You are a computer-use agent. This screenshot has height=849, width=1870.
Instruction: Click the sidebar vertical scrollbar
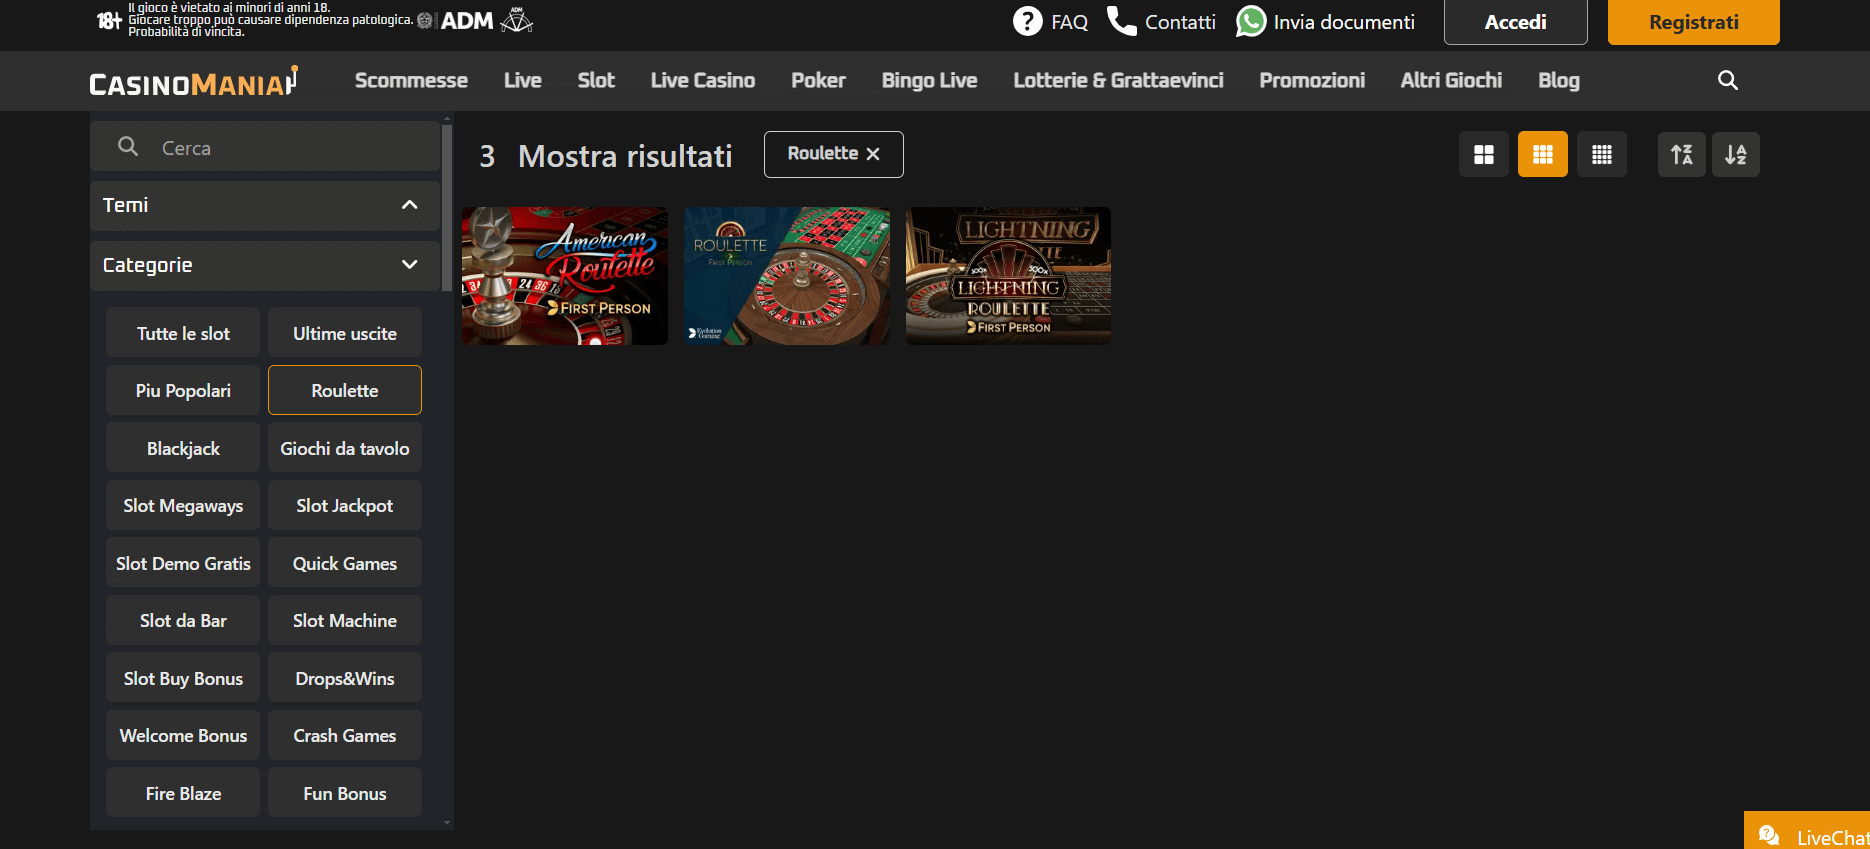click(447, 208)
